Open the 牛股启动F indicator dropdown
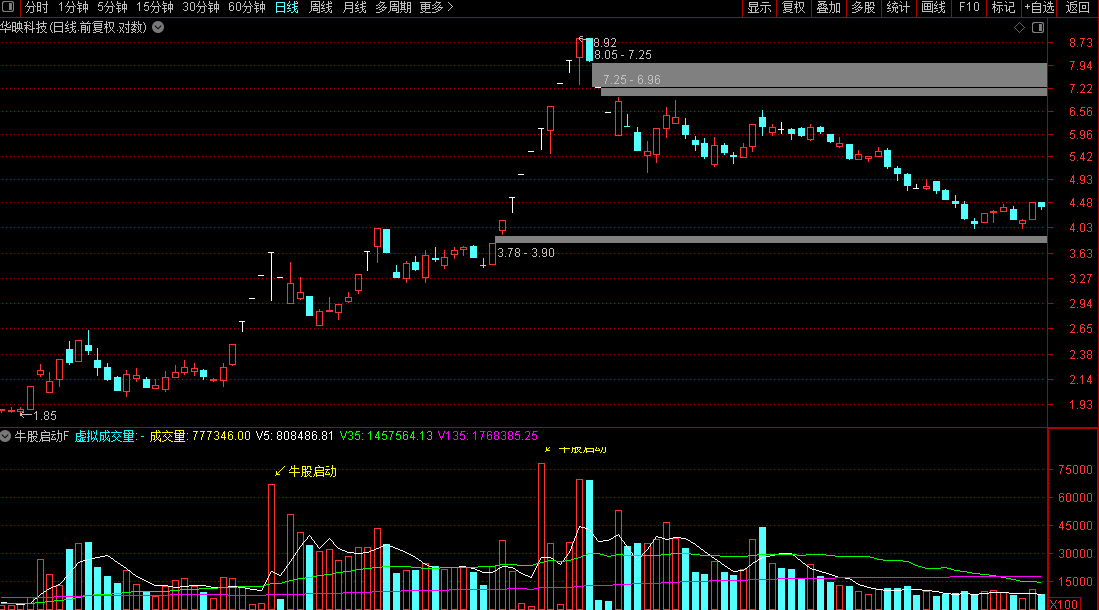The image size is (1099, 610). coord(6,436)
